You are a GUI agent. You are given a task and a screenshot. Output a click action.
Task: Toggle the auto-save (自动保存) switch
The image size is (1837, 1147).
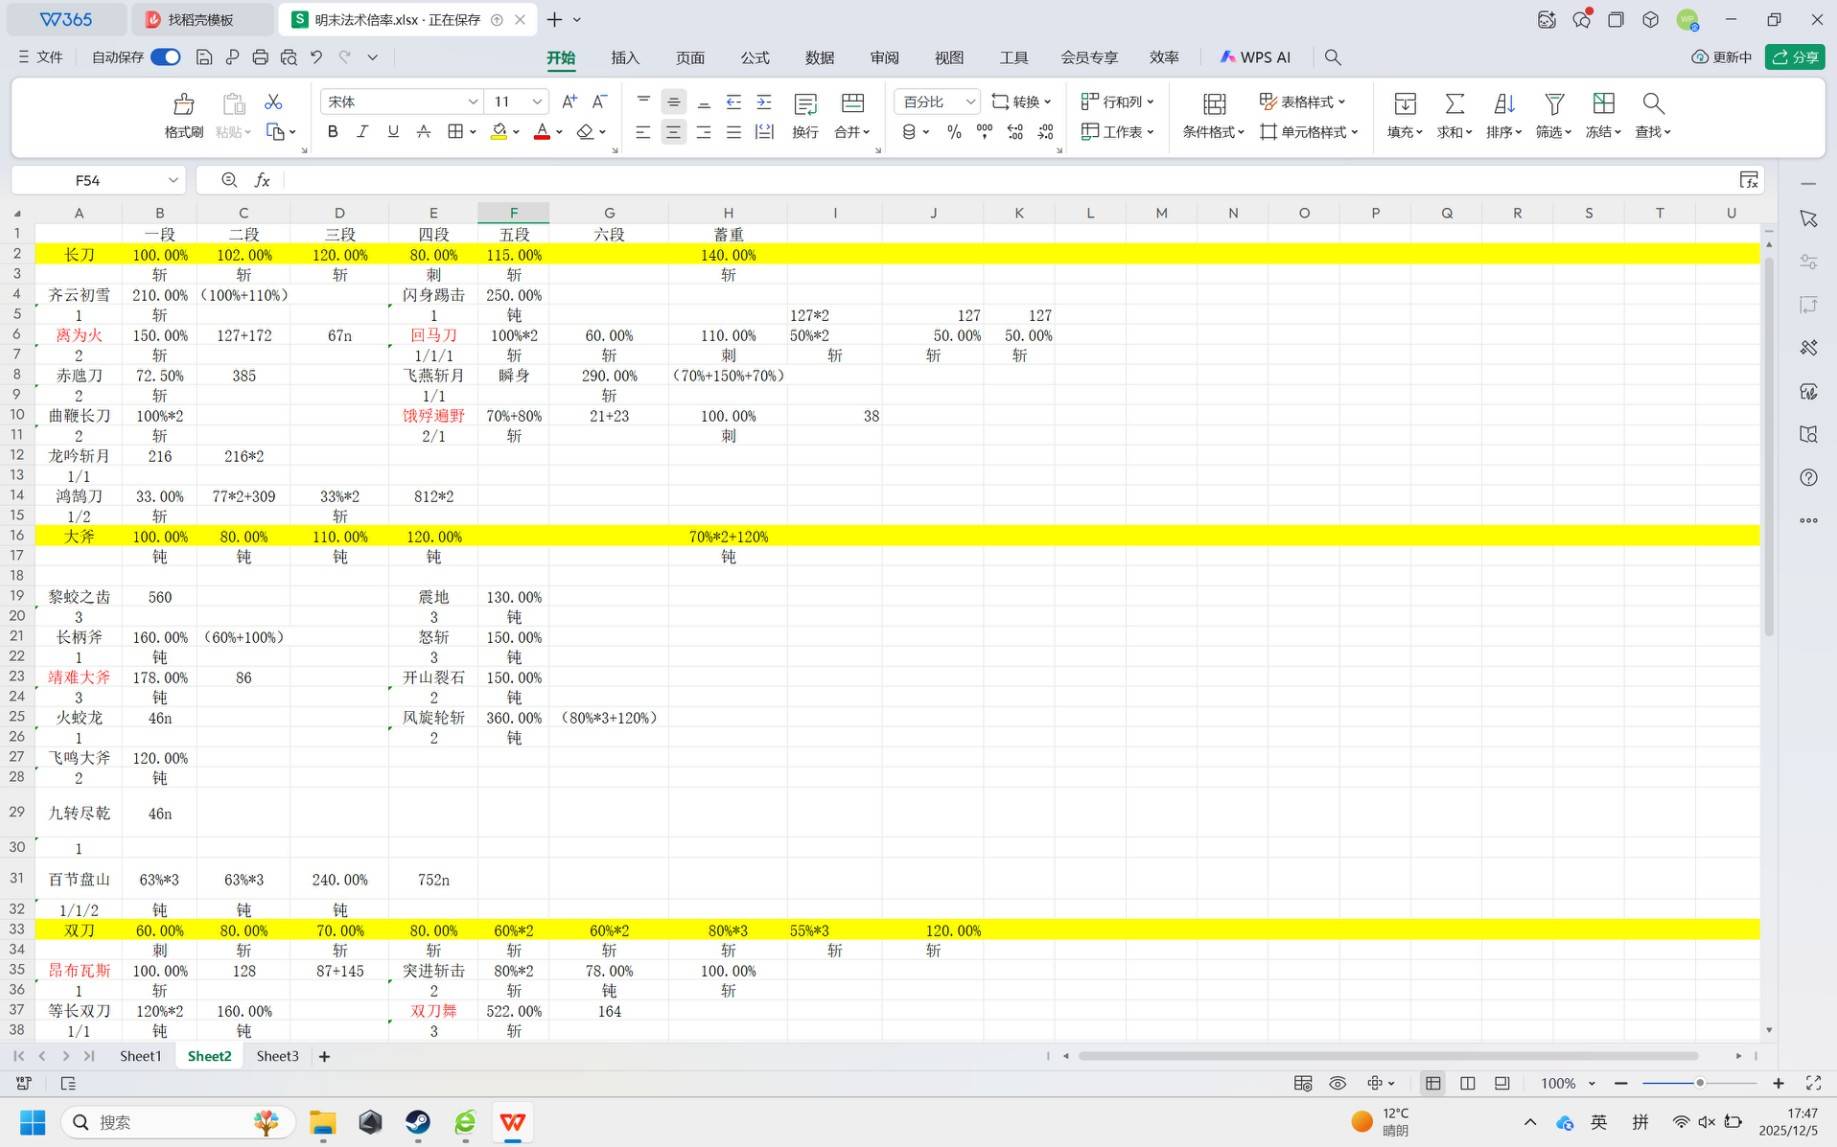point(166,57)
